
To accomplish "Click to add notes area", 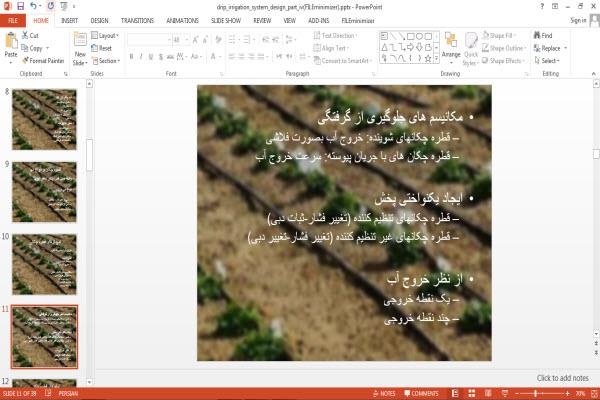I will pyautogui.click(x=562, y=378).
